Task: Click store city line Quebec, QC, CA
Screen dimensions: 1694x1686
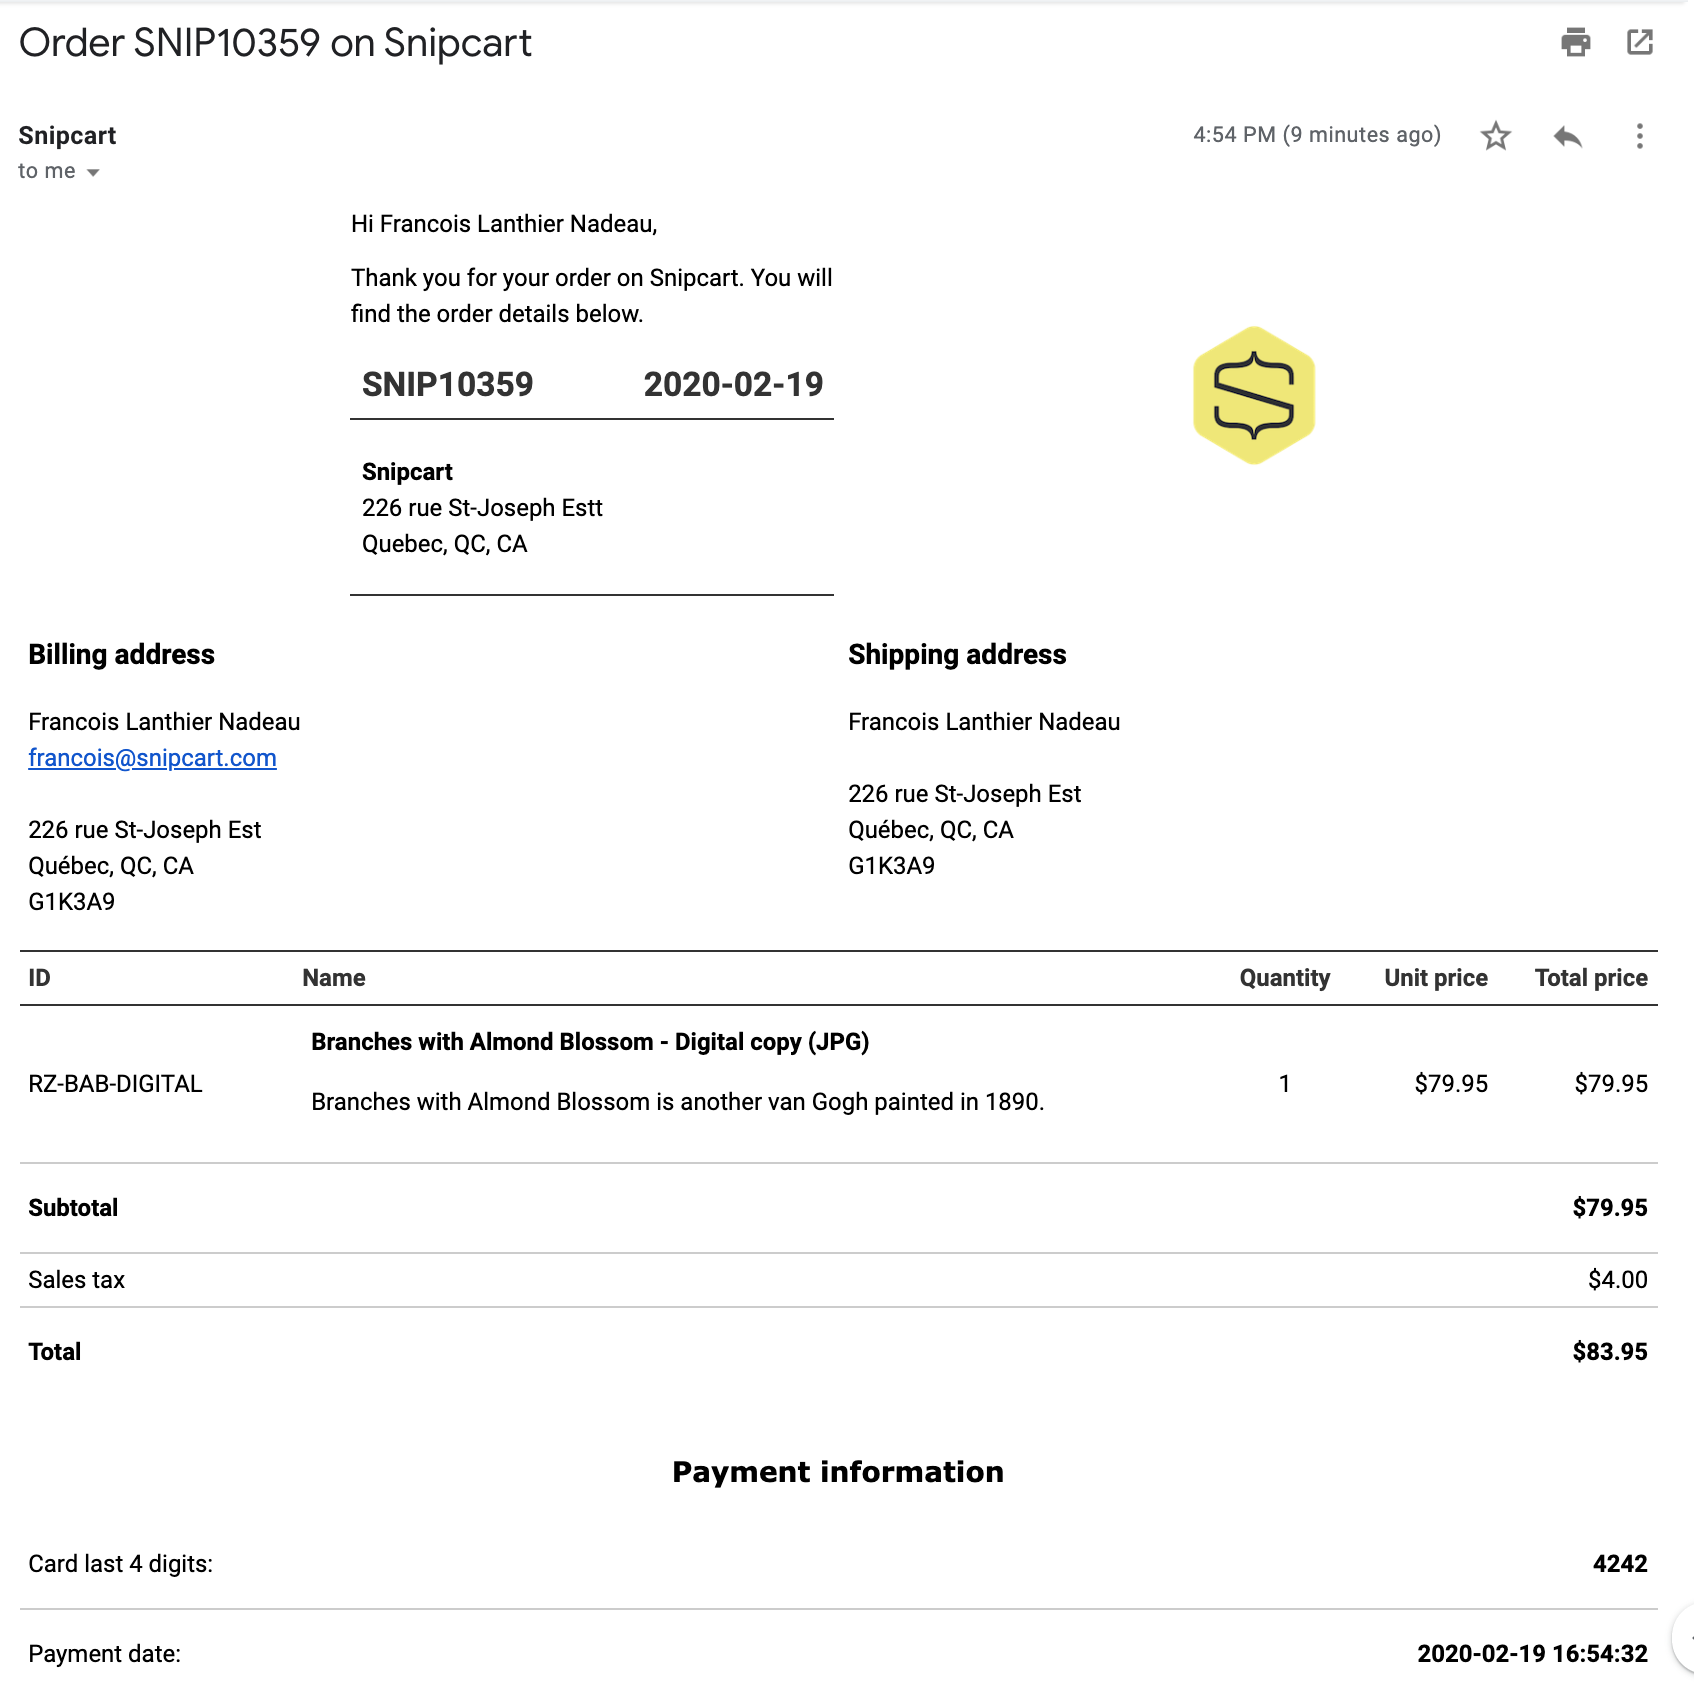Action: [444, 544]
